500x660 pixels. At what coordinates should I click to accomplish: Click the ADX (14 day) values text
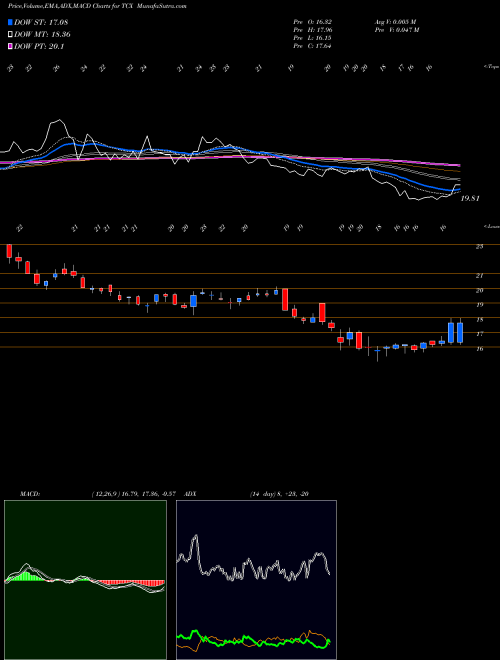tap(280, 494)
